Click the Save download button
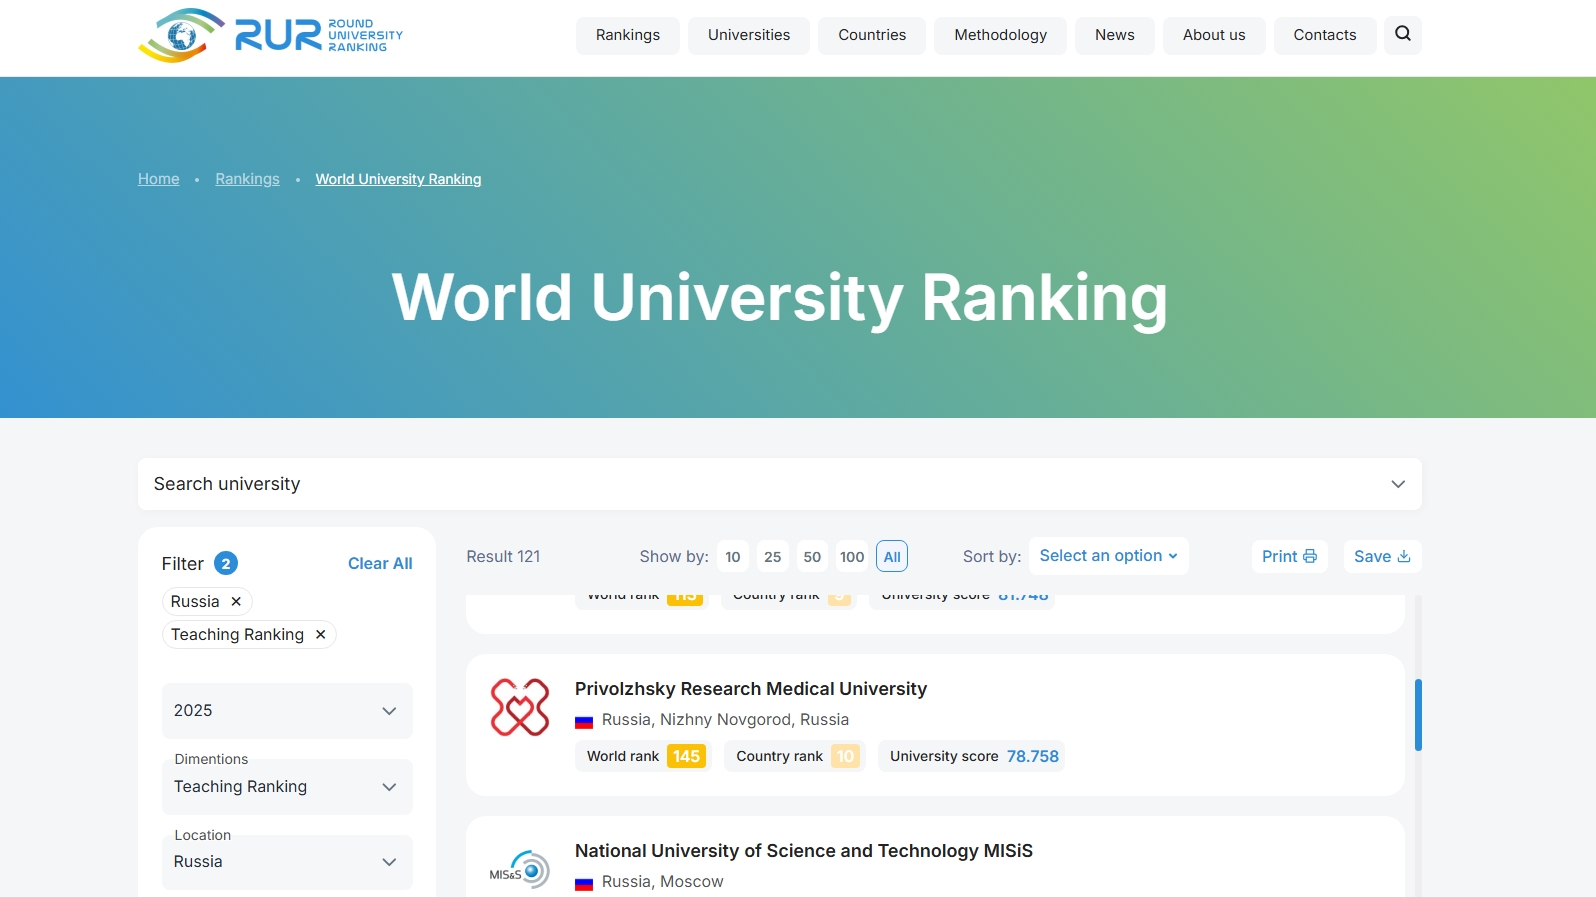This screenshot has height=897, width=1596. (1381, 557)
